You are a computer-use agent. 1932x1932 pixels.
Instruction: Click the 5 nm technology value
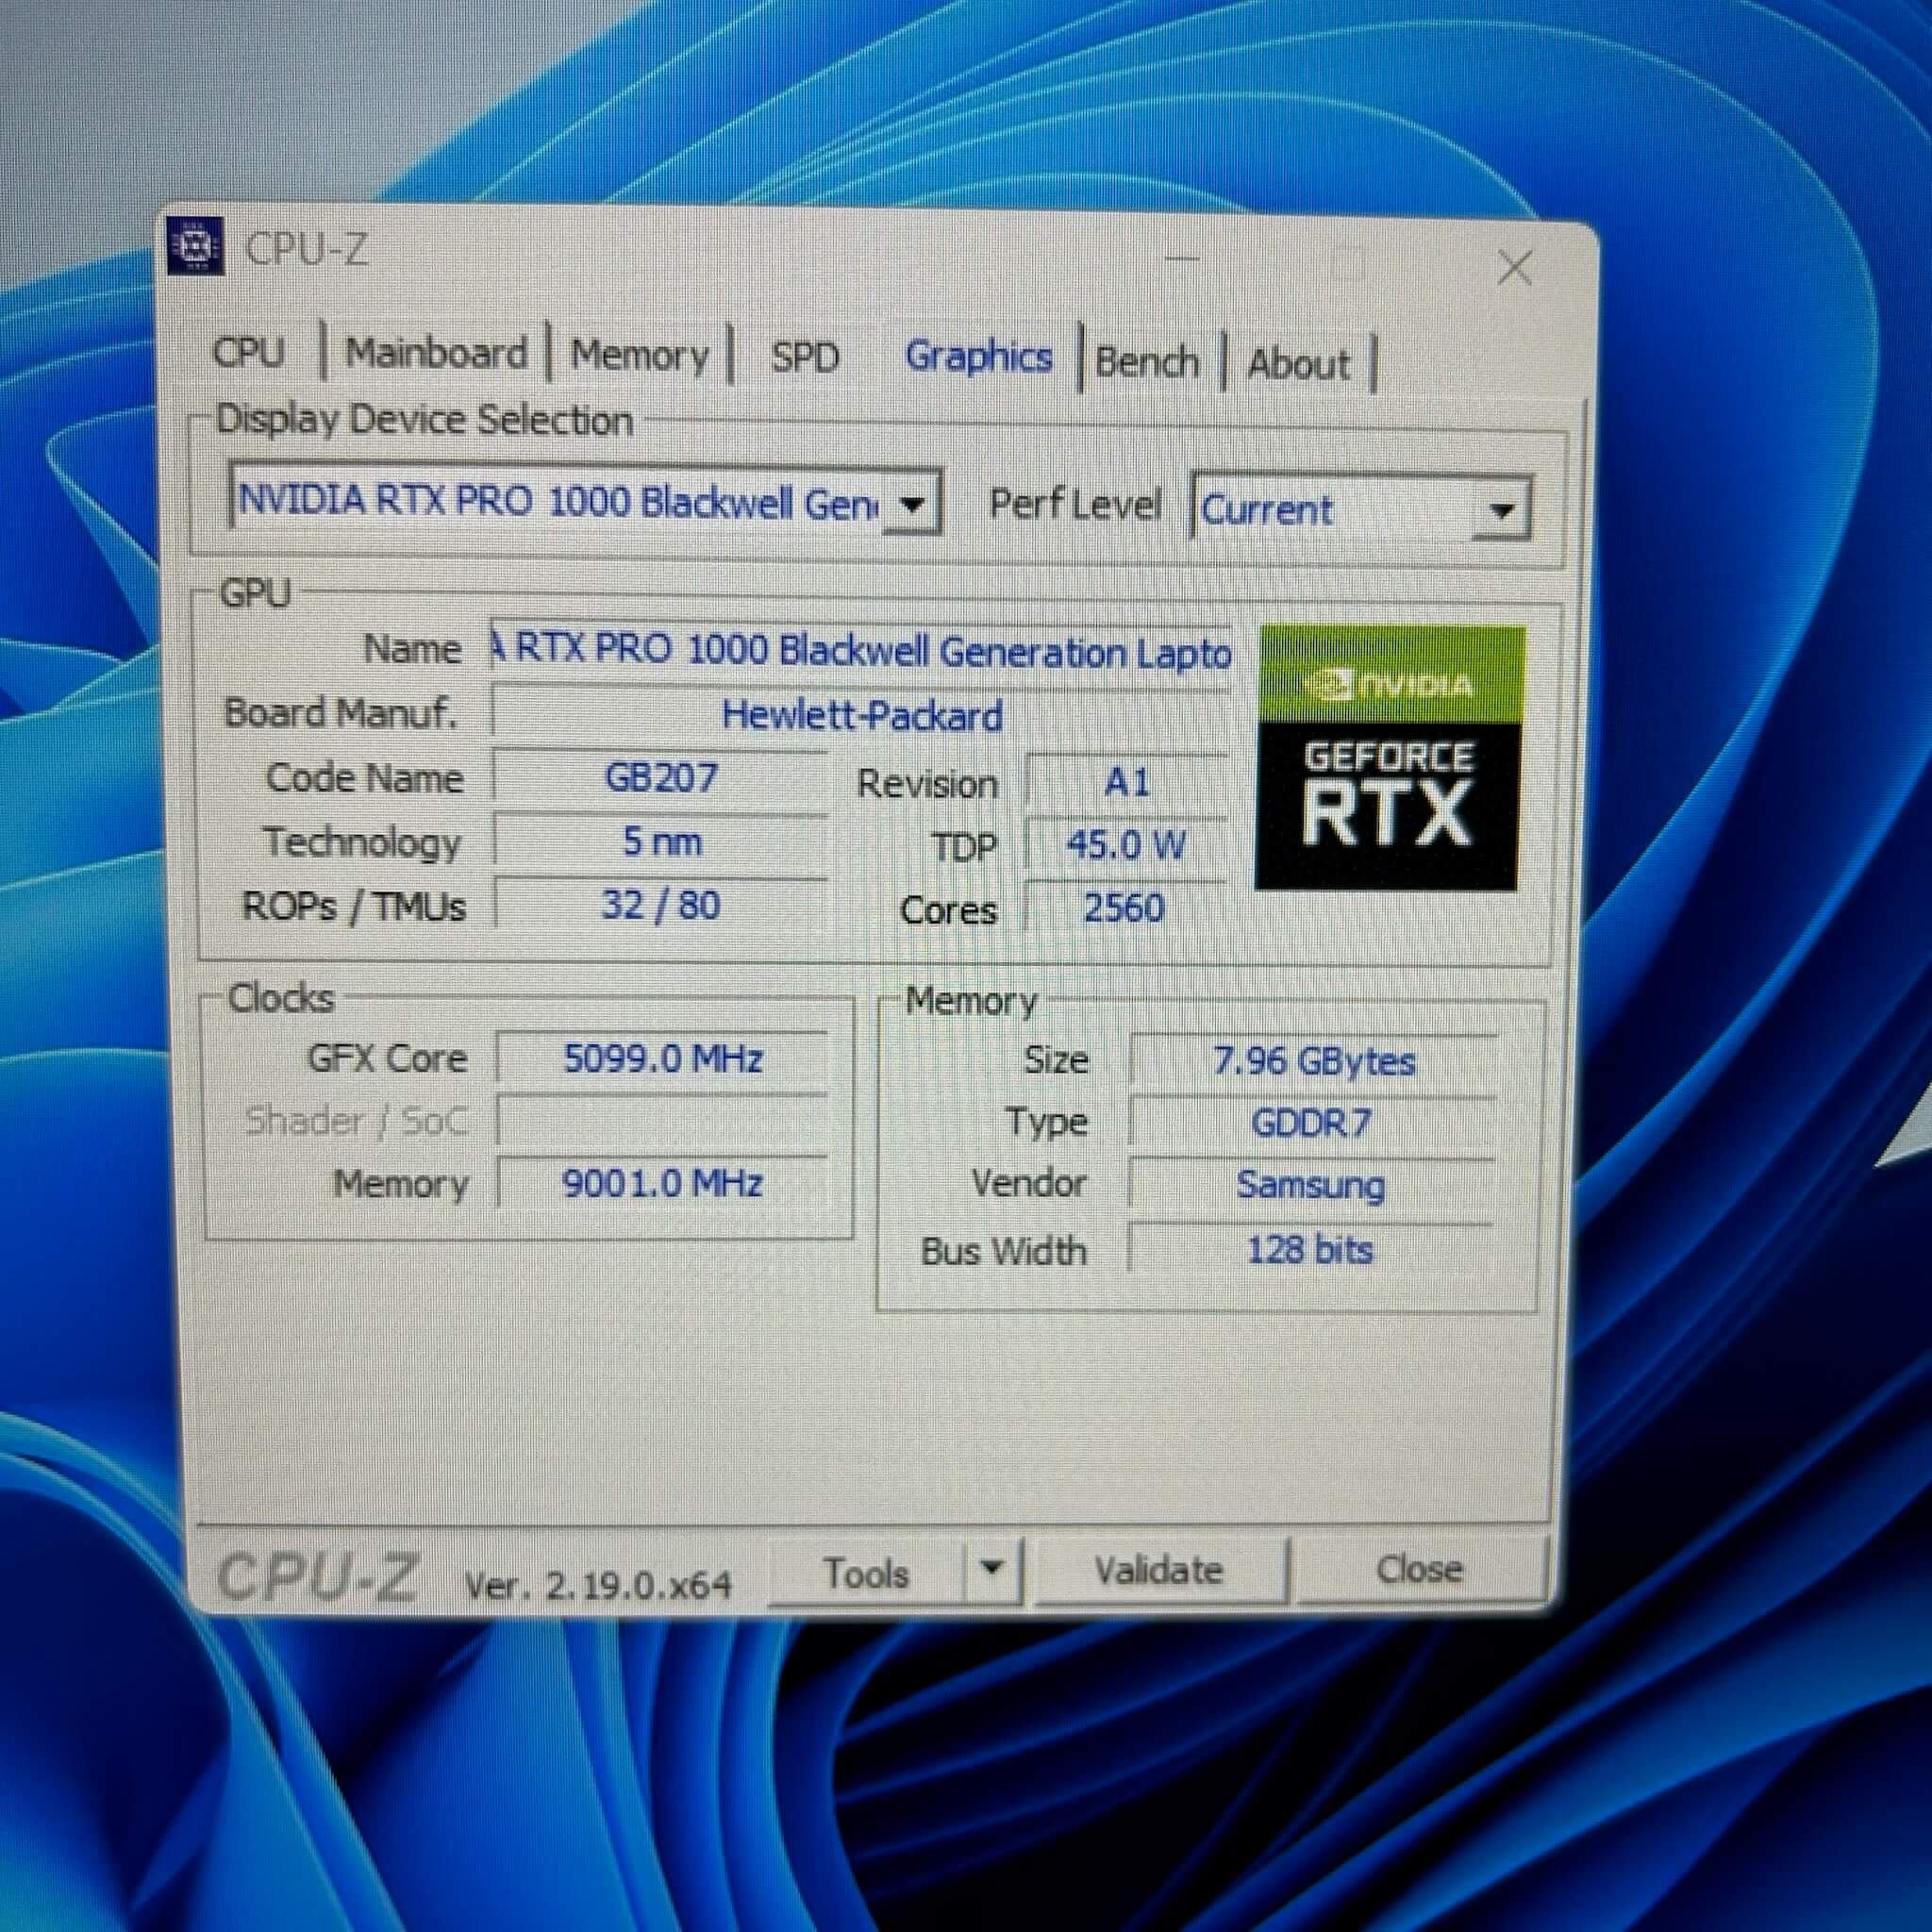pos(661,842)
